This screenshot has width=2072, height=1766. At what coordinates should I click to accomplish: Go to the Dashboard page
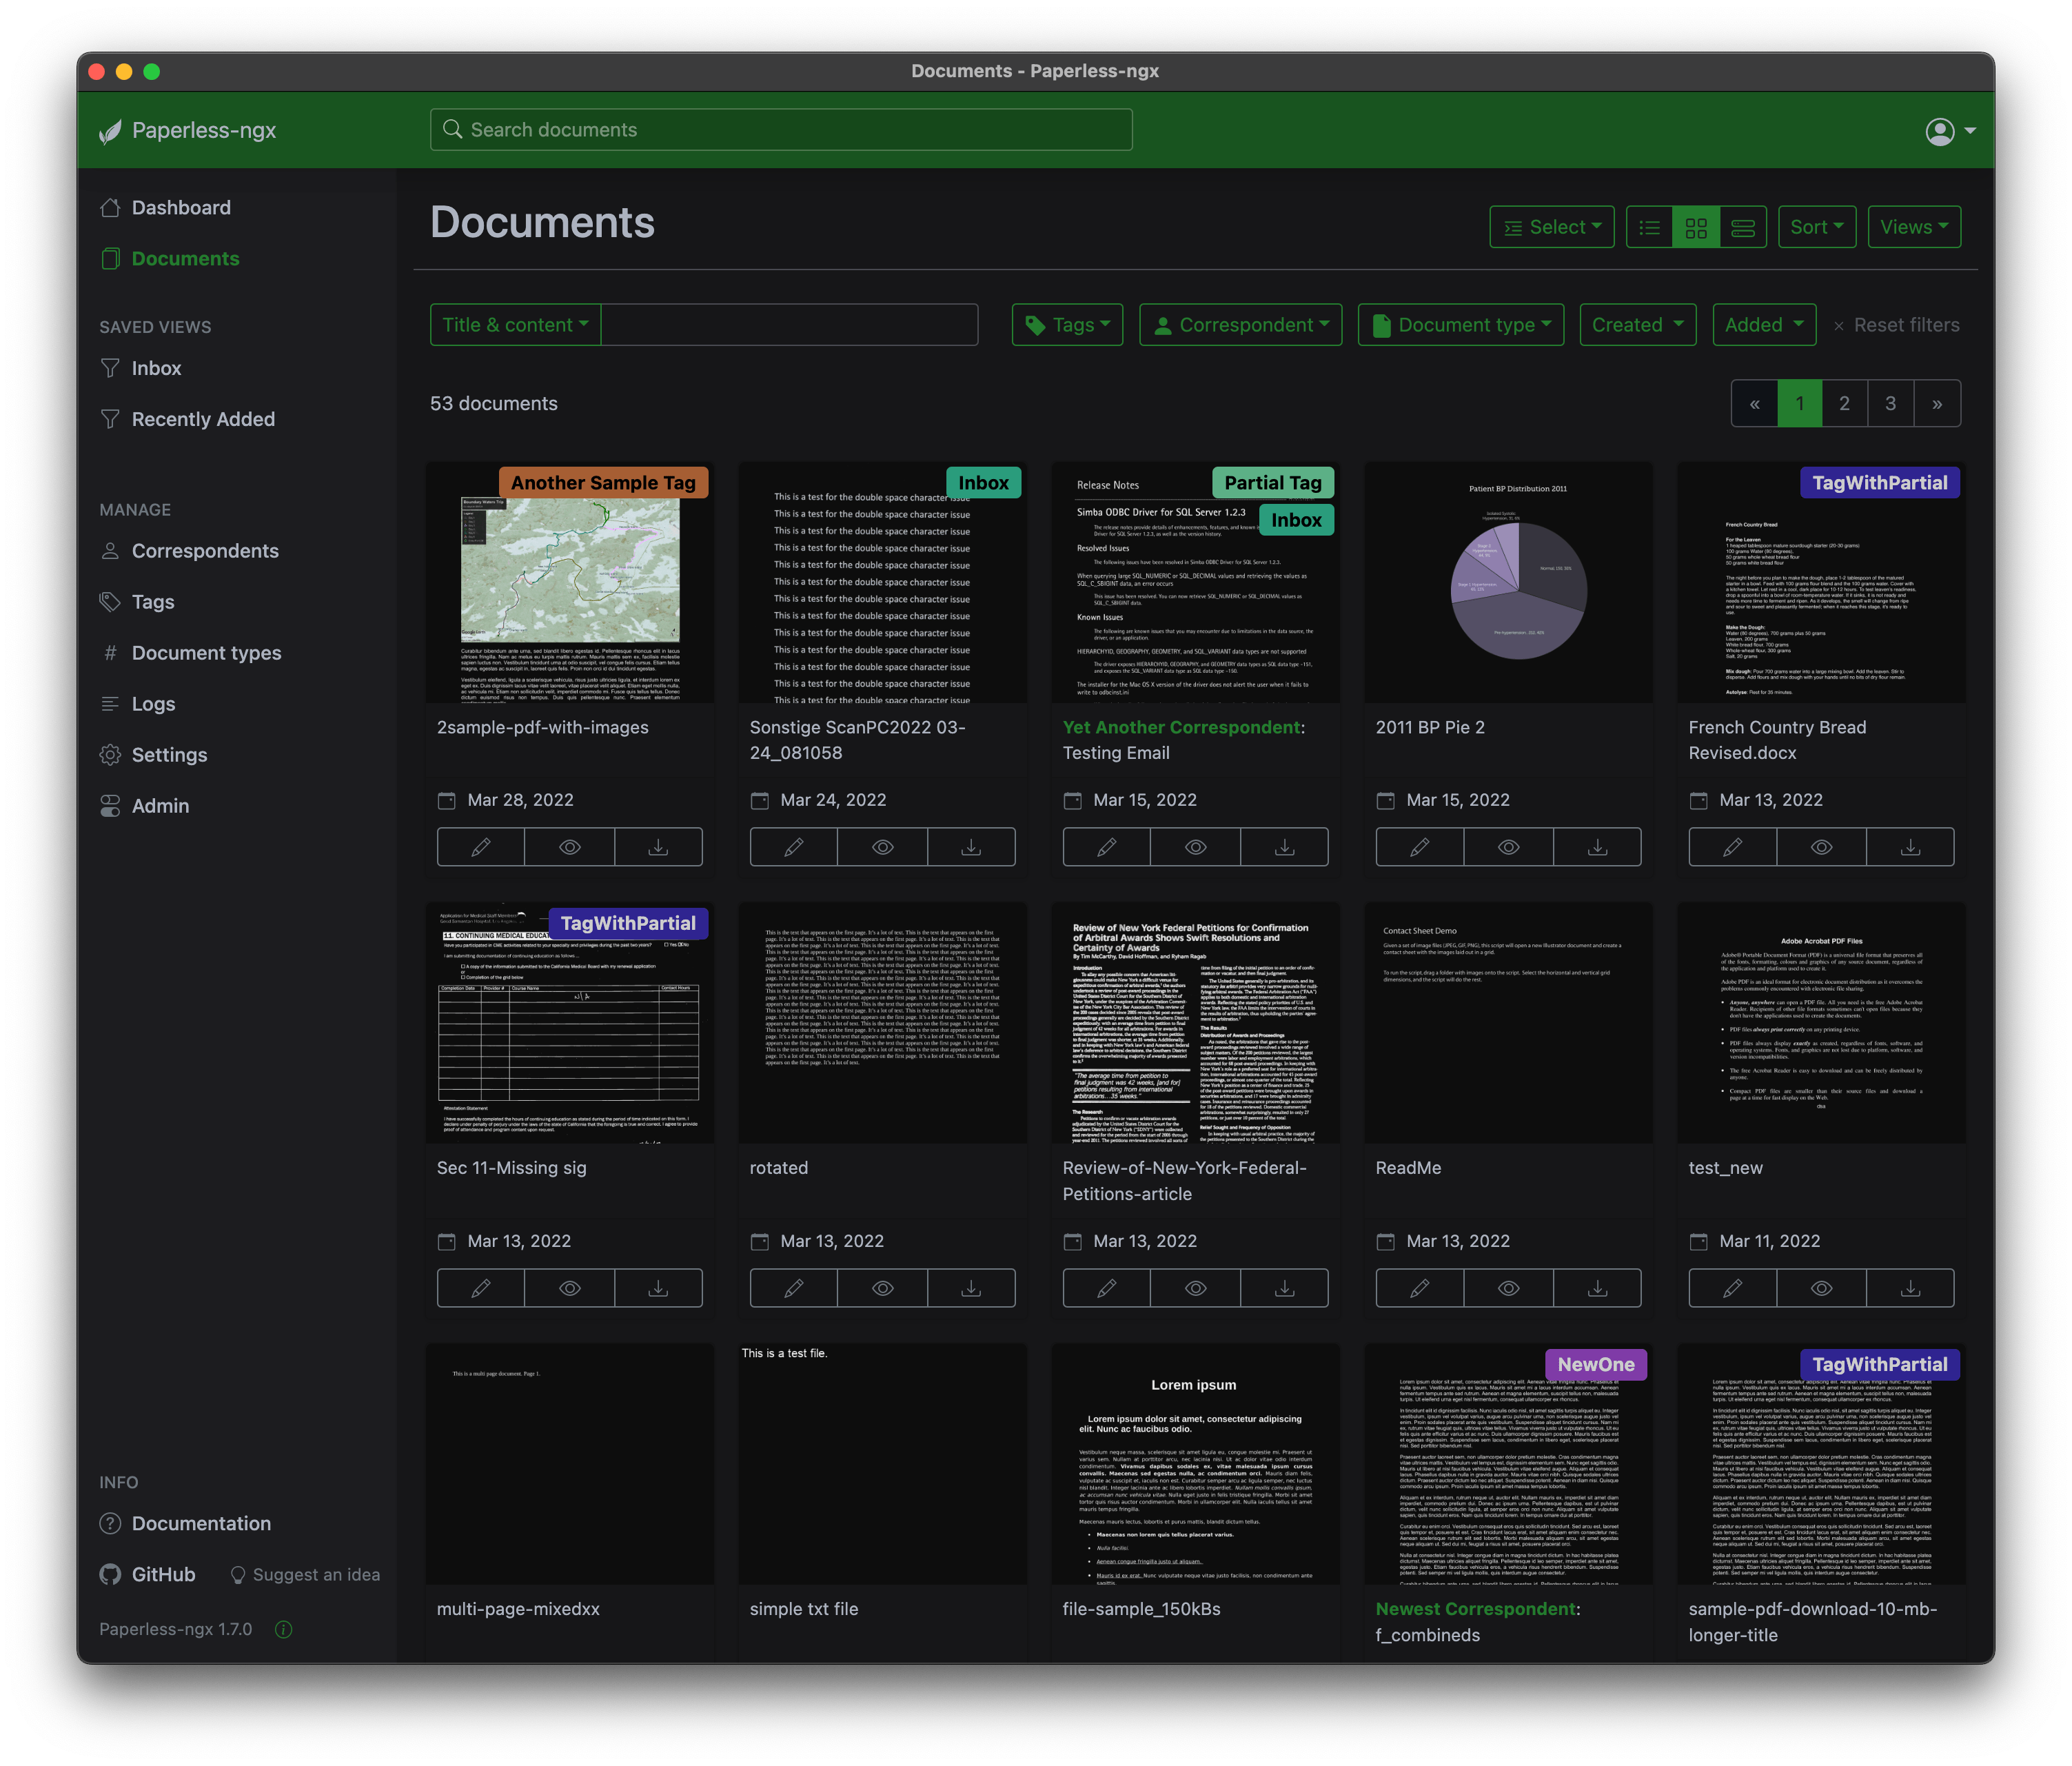[x=181, y=207]
